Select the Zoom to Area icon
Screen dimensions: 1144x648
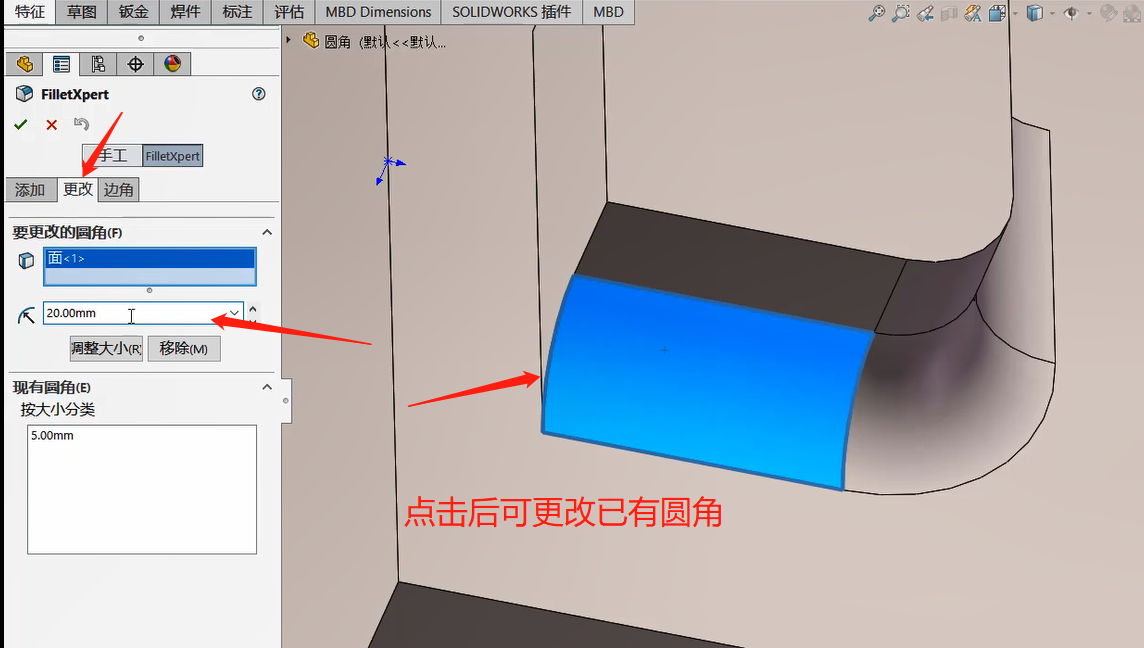(901, 12)
